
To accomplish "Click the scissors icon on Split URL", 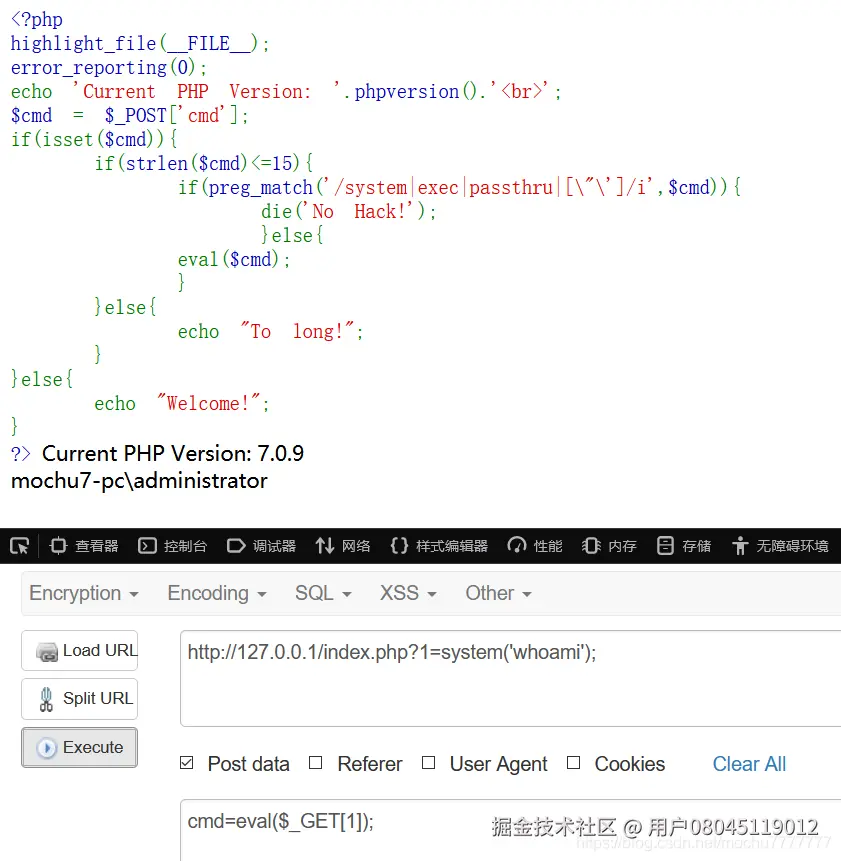I will click(46, 700).
